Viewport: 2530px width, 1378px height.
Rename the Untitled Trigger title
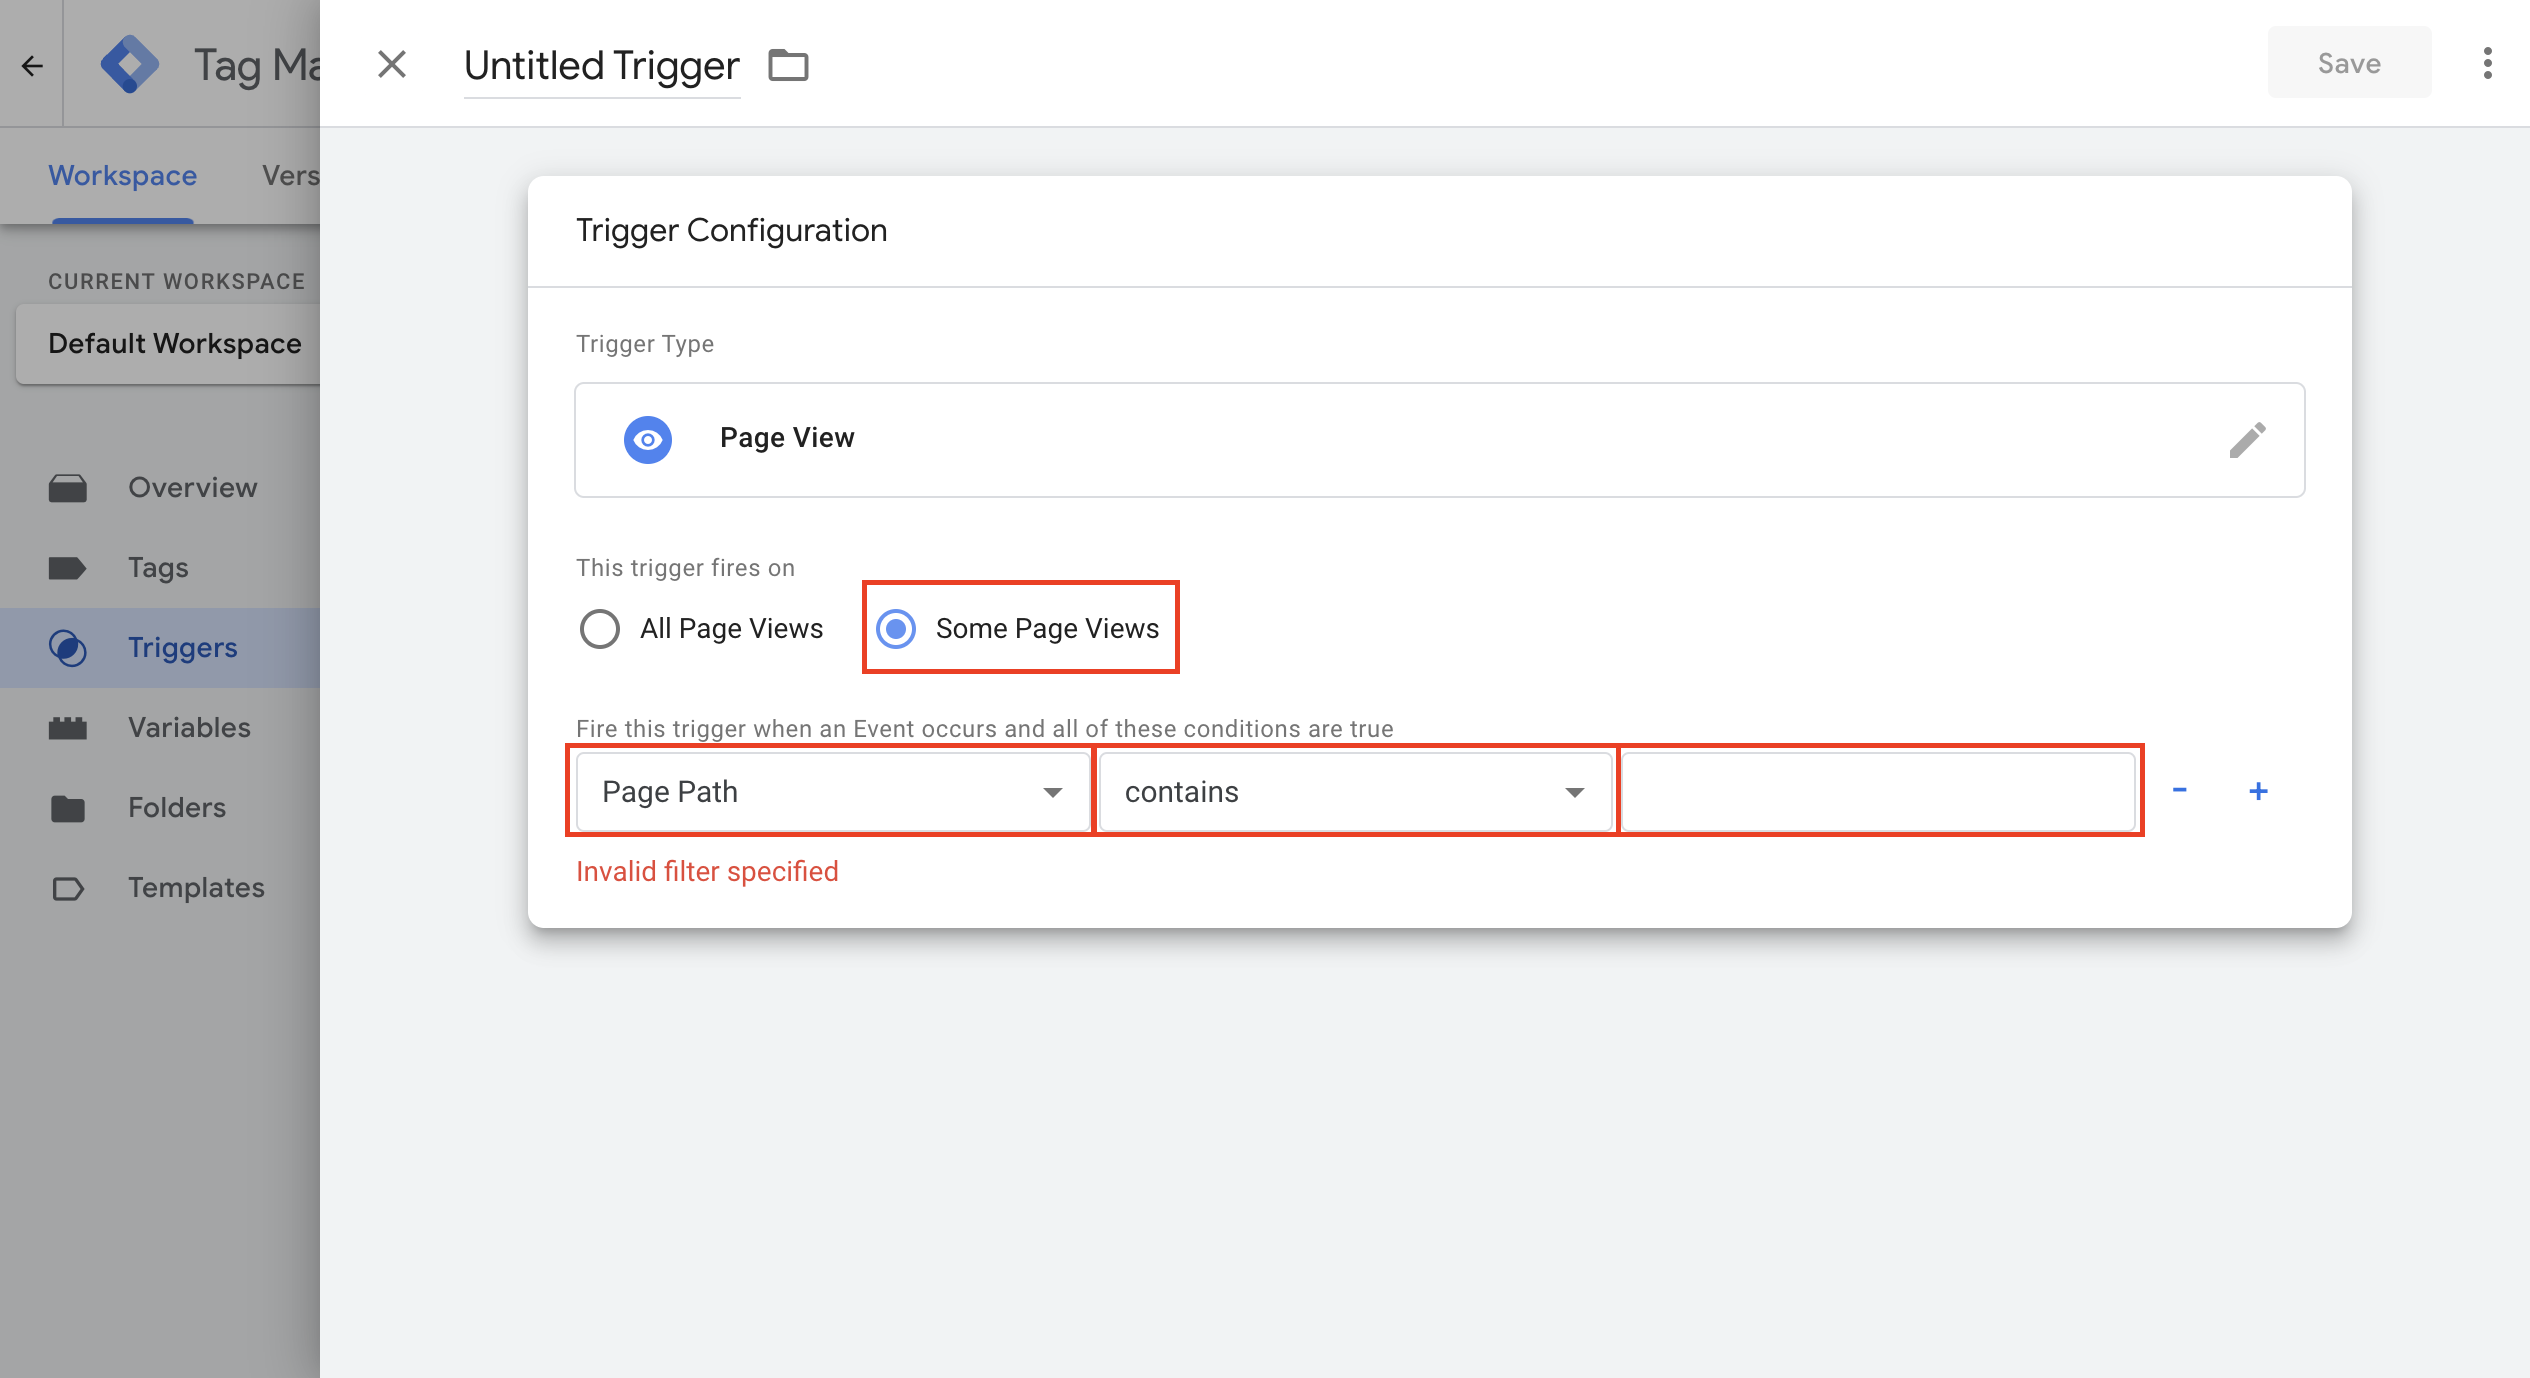(x=602, y=66)
